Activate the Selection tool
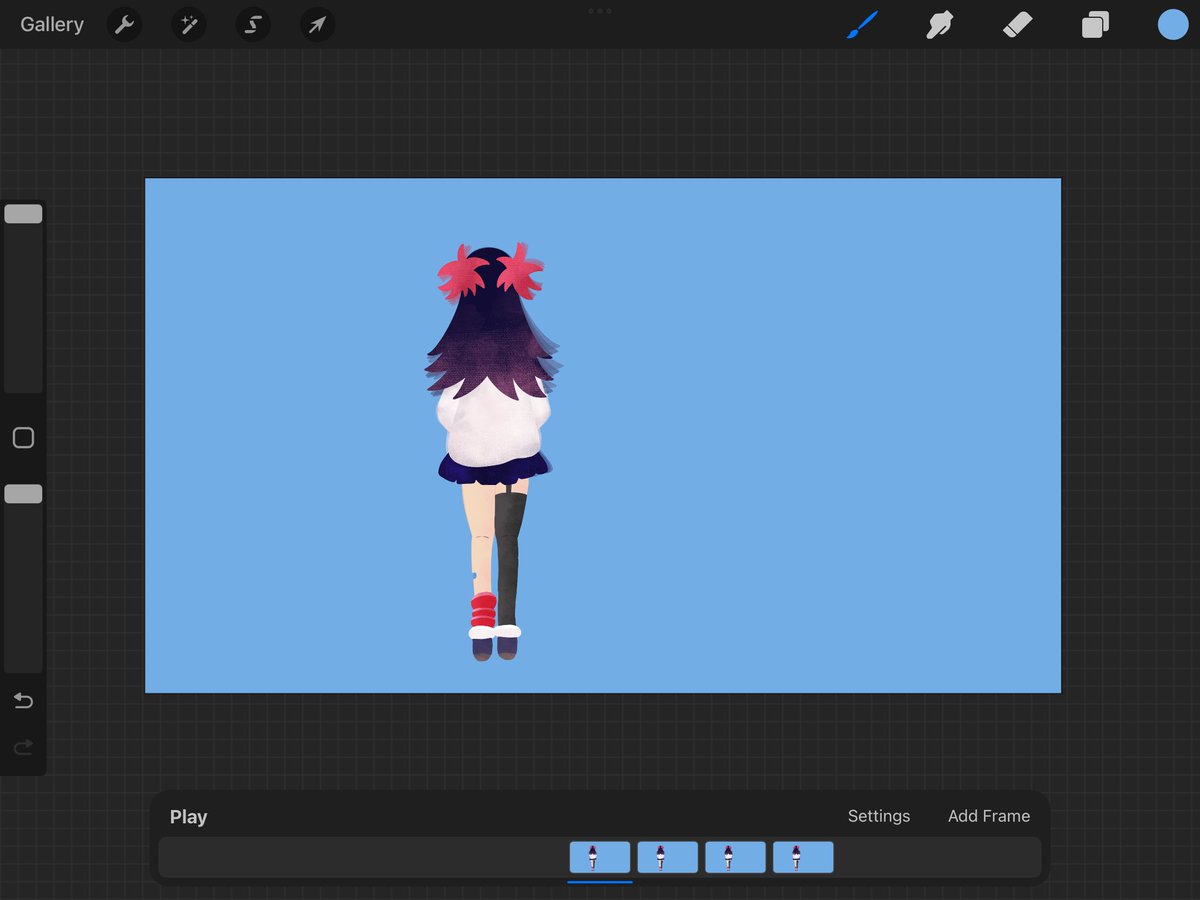Viewport: 1200px width, 900px height. point(253,25)
